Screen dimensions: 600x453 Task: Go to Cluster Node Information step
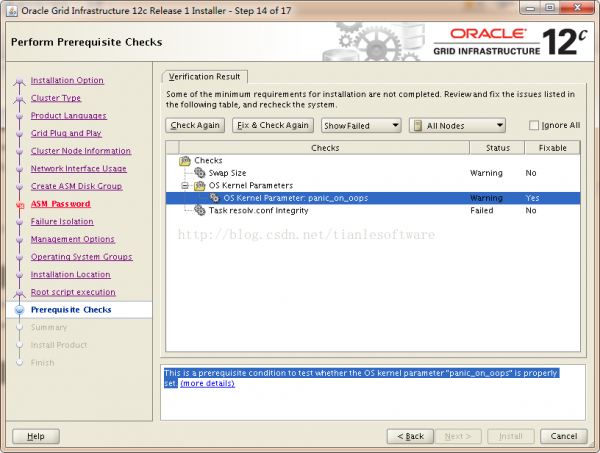tap(81, 151)
